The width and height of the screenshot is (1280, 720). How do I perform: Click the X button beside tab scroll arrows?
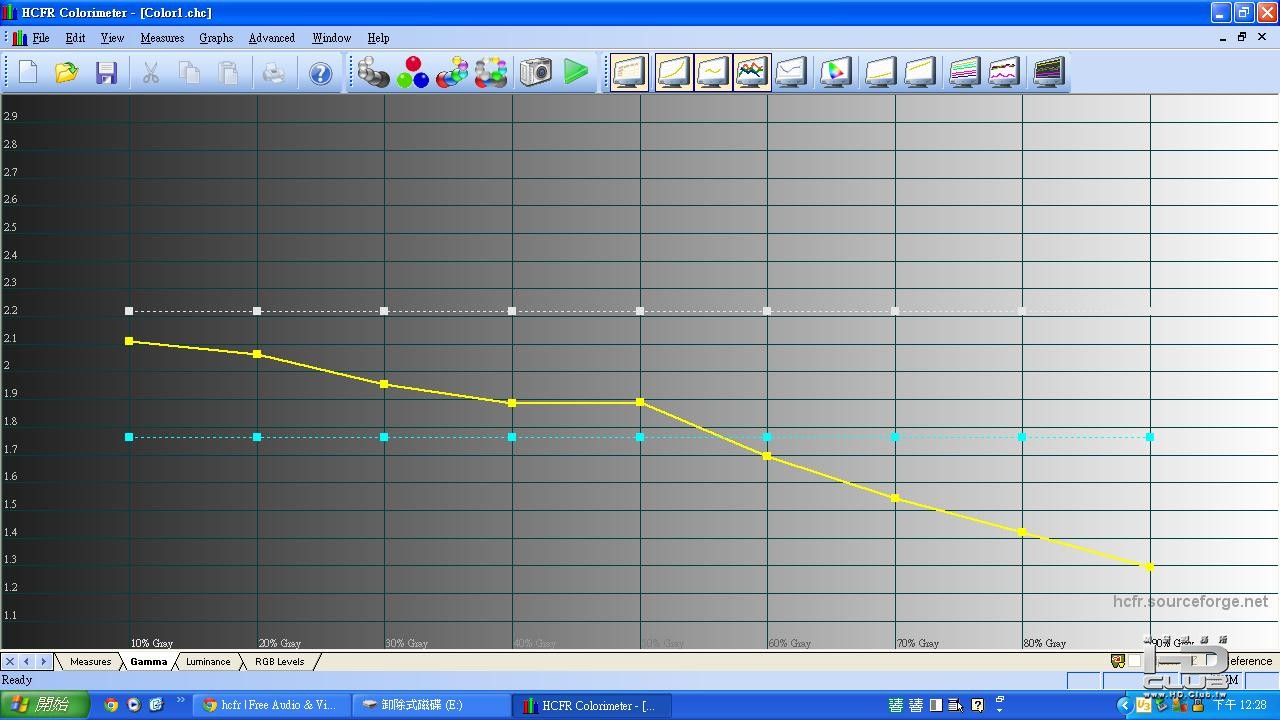tap(10, 661)
